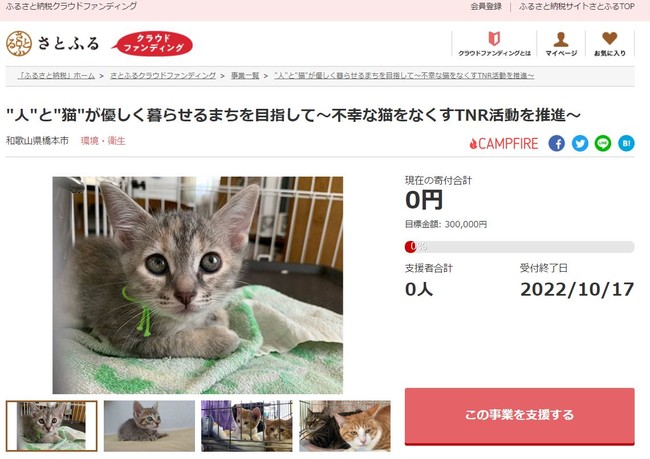Image resolution: width=650 pixels, height=459 pixels.
Task: Share the project on Facebook
Action: (557, 143)
